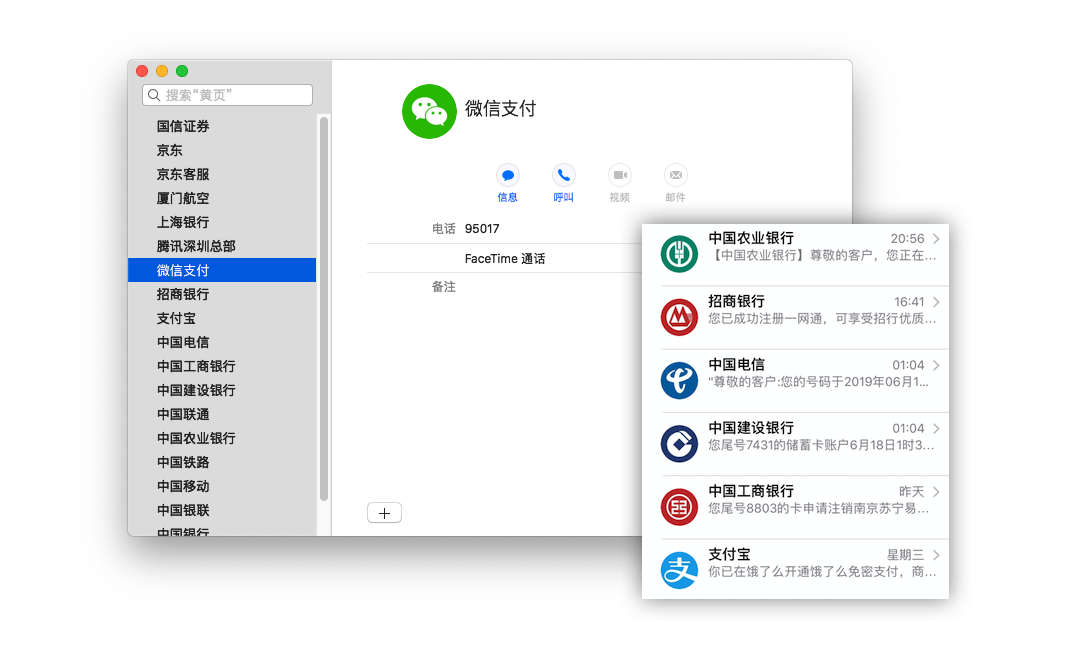Click the call (呼叫) phone icon
Screen dimensions: 1082x661
[564, 175]
